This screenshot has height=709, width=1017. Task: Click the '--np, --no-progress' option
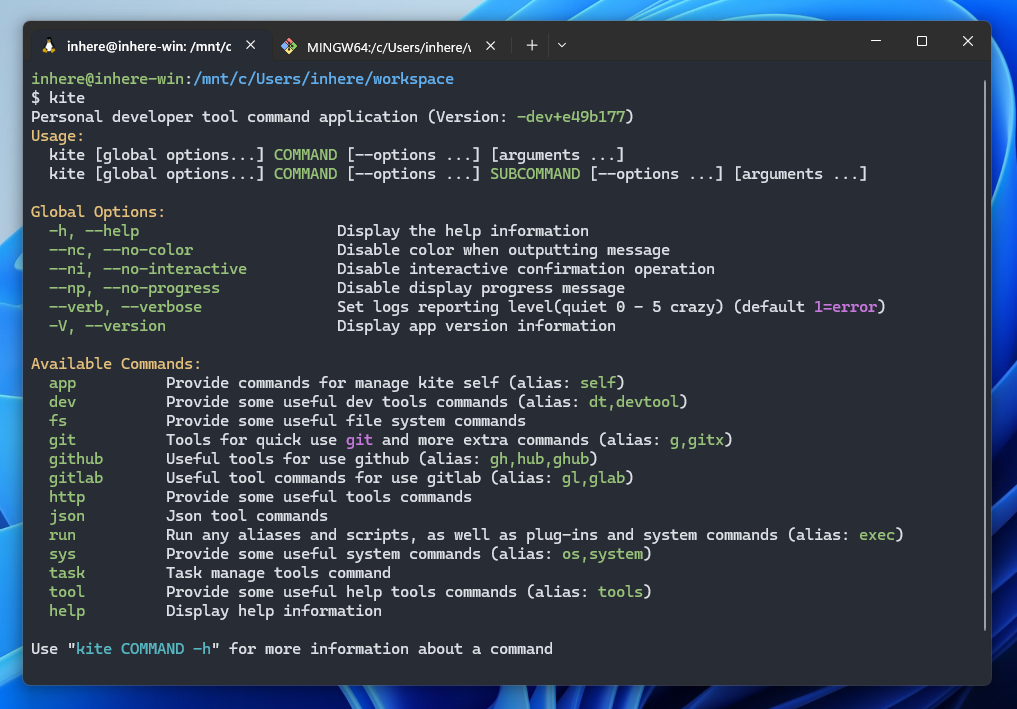pos(134,287)
